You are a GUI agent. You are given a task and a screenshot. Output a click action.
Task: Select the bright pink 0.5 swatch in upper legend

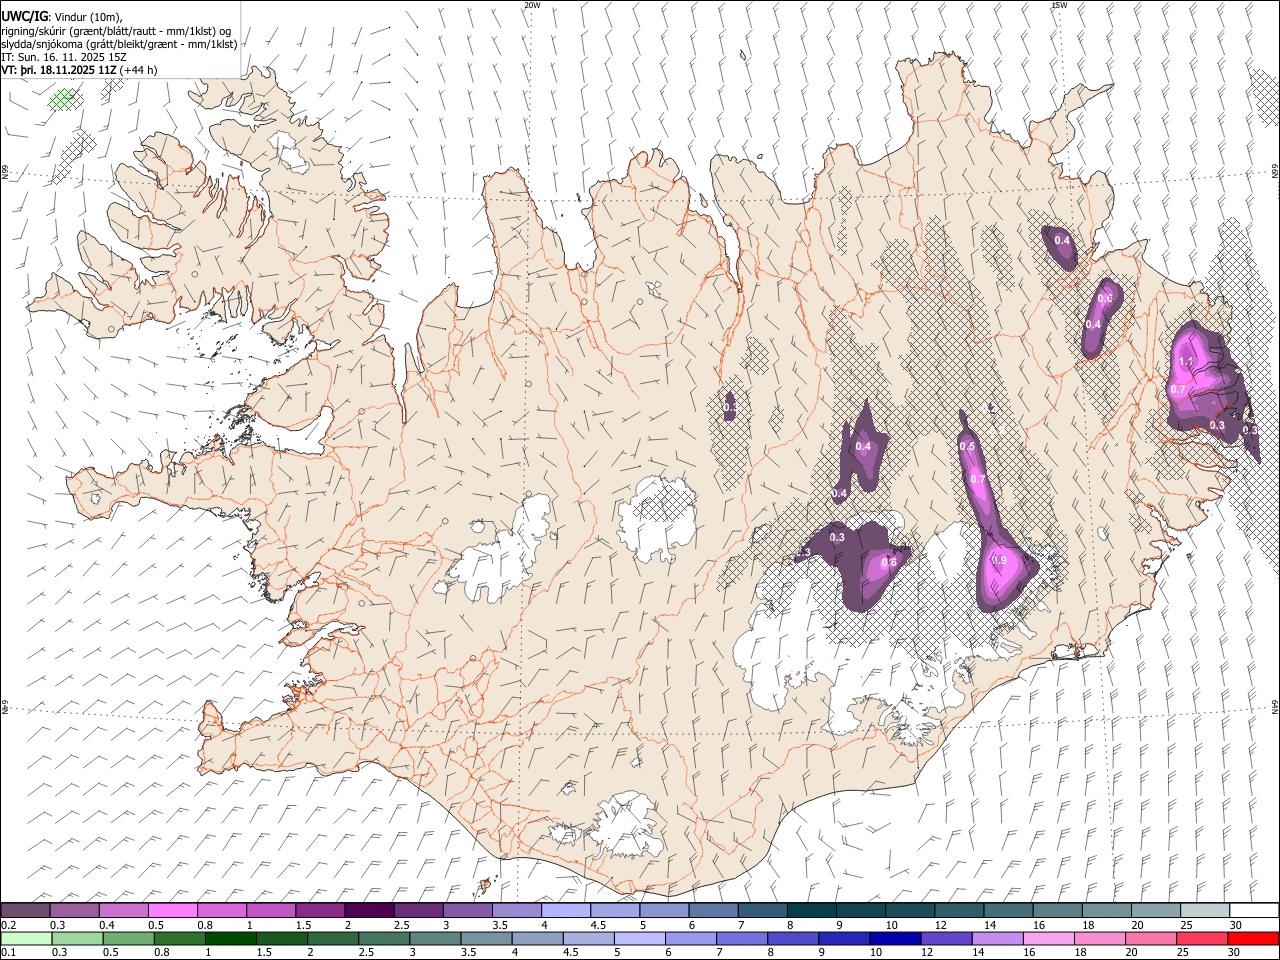point(173,911)
